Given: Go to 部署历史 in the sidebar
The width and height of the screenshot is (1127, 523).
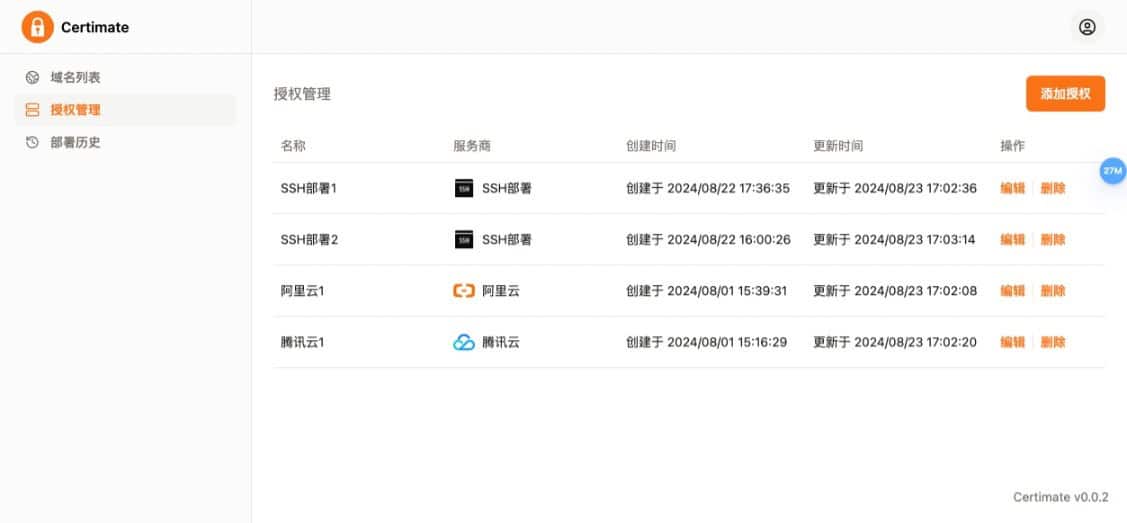Looking at the screenshot, I should 75,143.
